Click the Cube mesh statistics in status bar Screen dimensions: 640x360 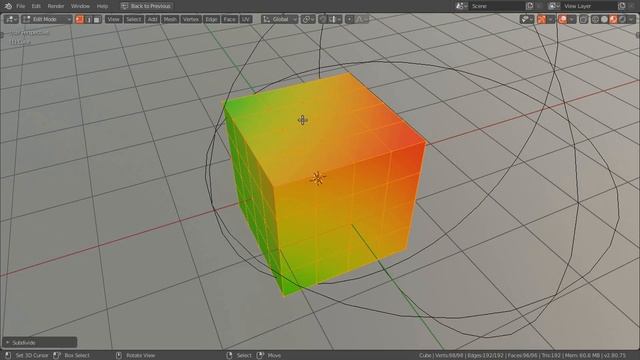click(522, 356)
